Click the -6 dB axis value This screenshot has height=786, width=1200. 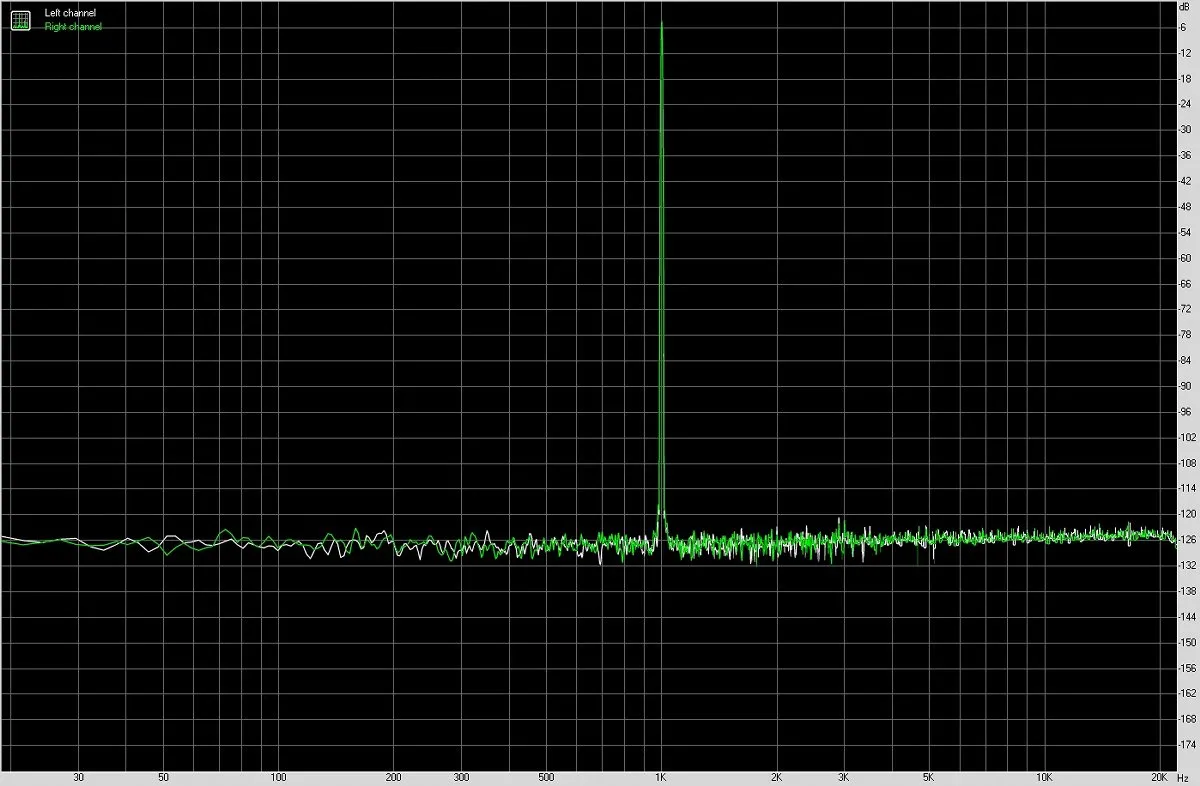tap(1183, 27)
